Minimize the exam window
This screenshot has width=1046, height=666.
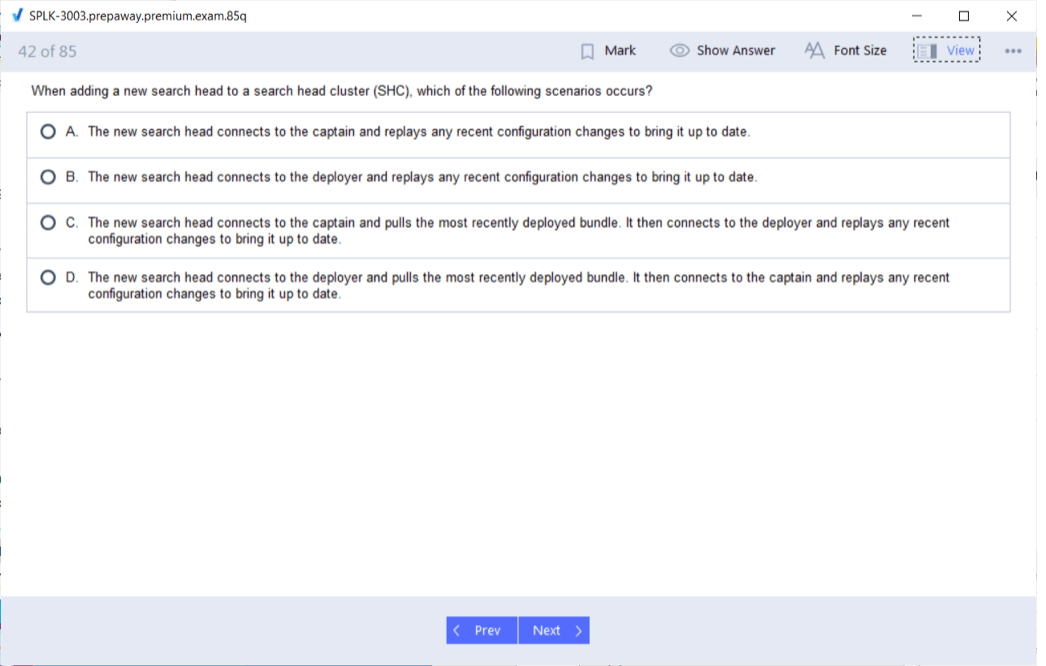[916, 16]
